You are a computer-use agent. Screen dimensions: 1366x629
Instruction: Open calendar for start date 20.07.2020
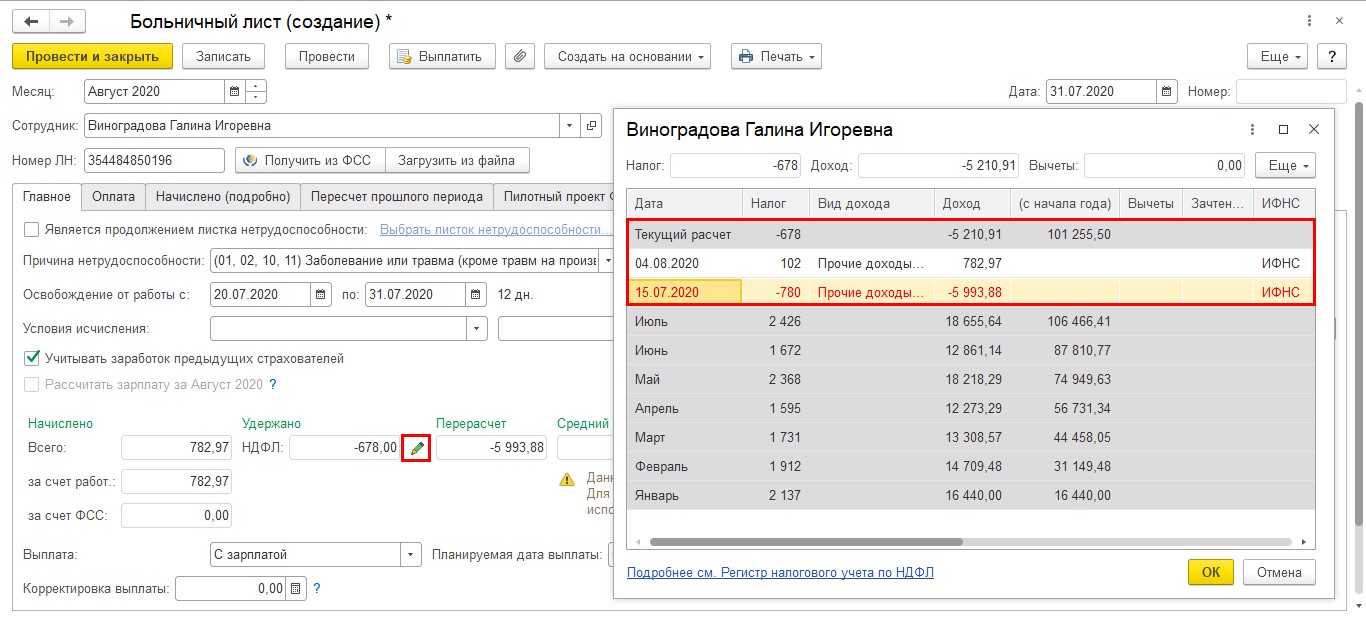pos(320,295)
